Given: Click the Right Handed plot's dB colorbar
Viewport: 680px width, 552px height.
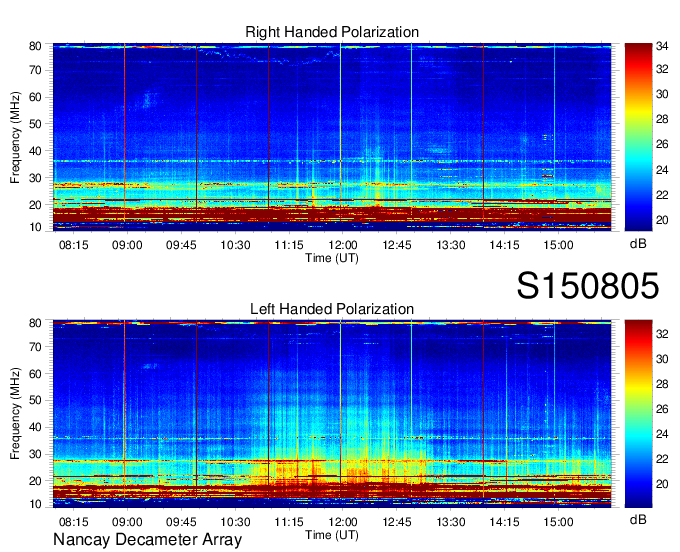Looking at the screenshot, I should pyautogui.click(x=638, y=137).
